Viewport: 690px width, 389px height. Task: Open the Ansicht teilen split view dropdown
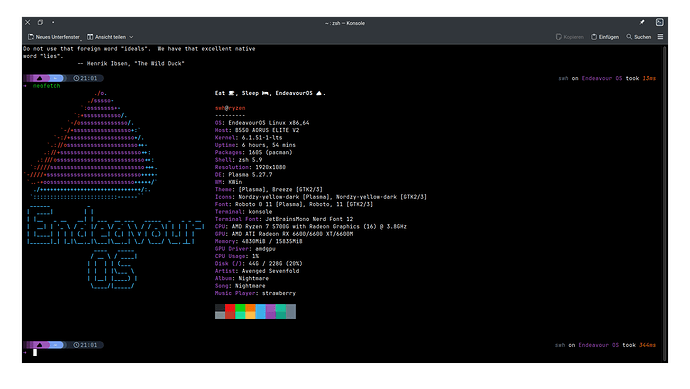pos(110,37)
